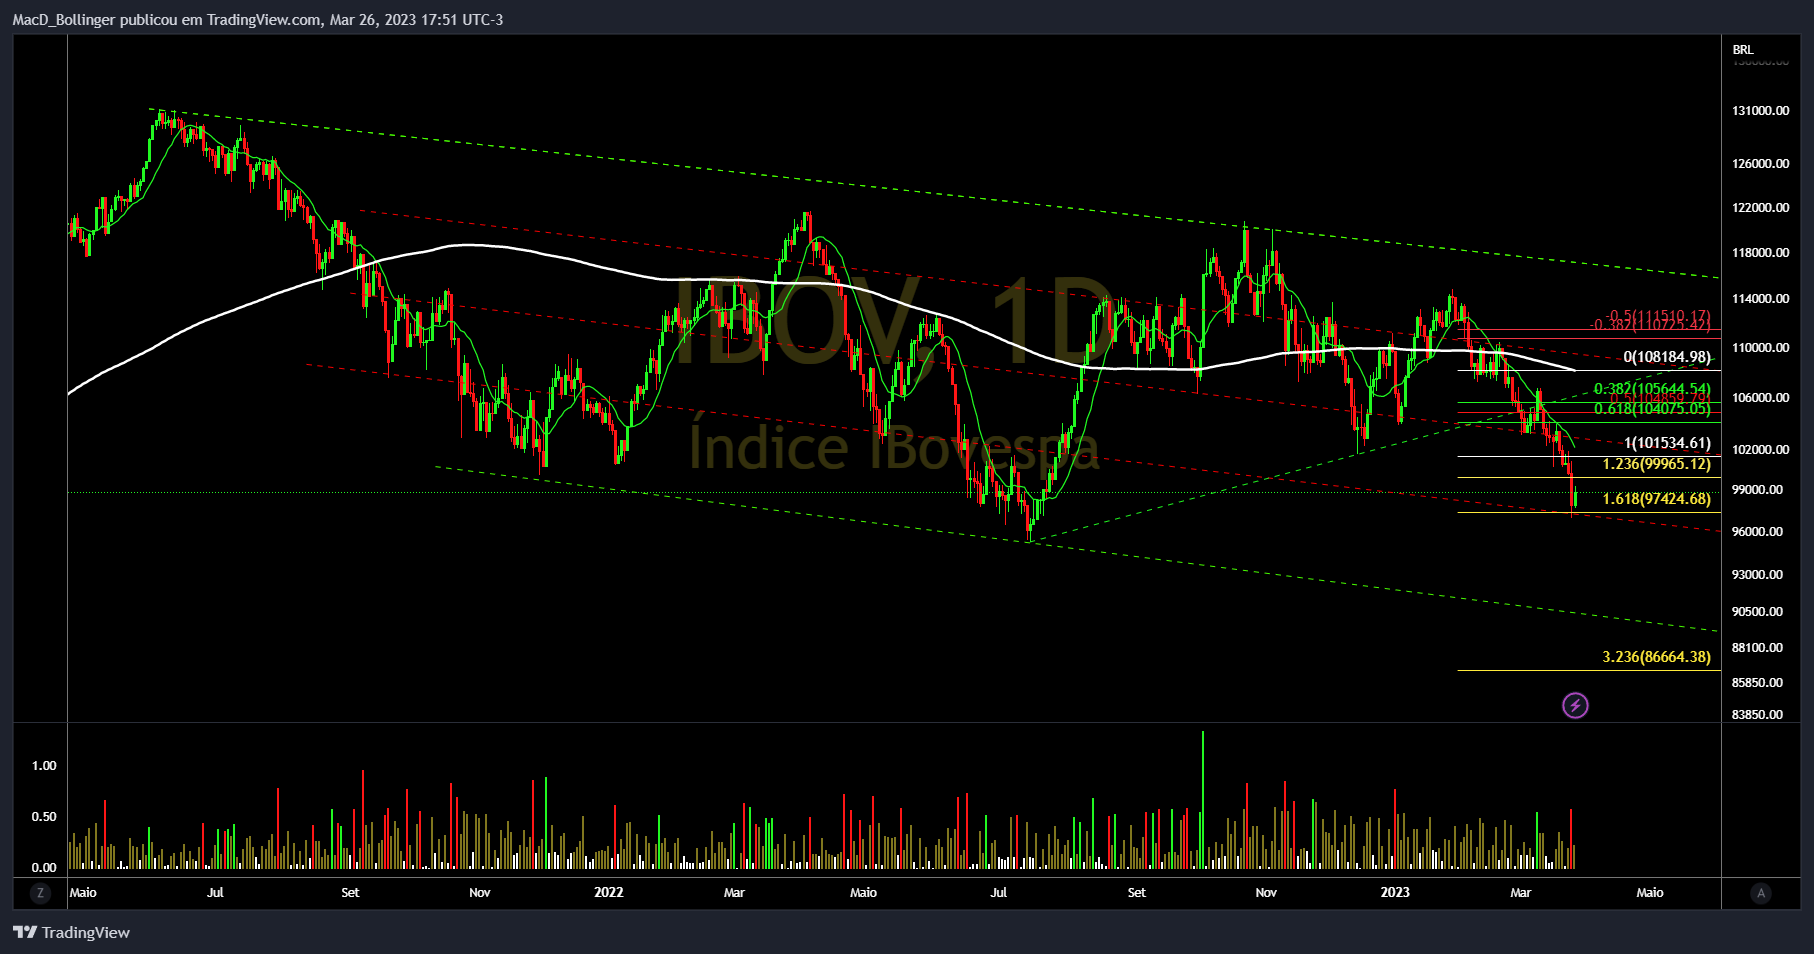Select the 0.382(105644.54) Fibonacci label
1814x954 pixels.
[x=1652, y=389]
